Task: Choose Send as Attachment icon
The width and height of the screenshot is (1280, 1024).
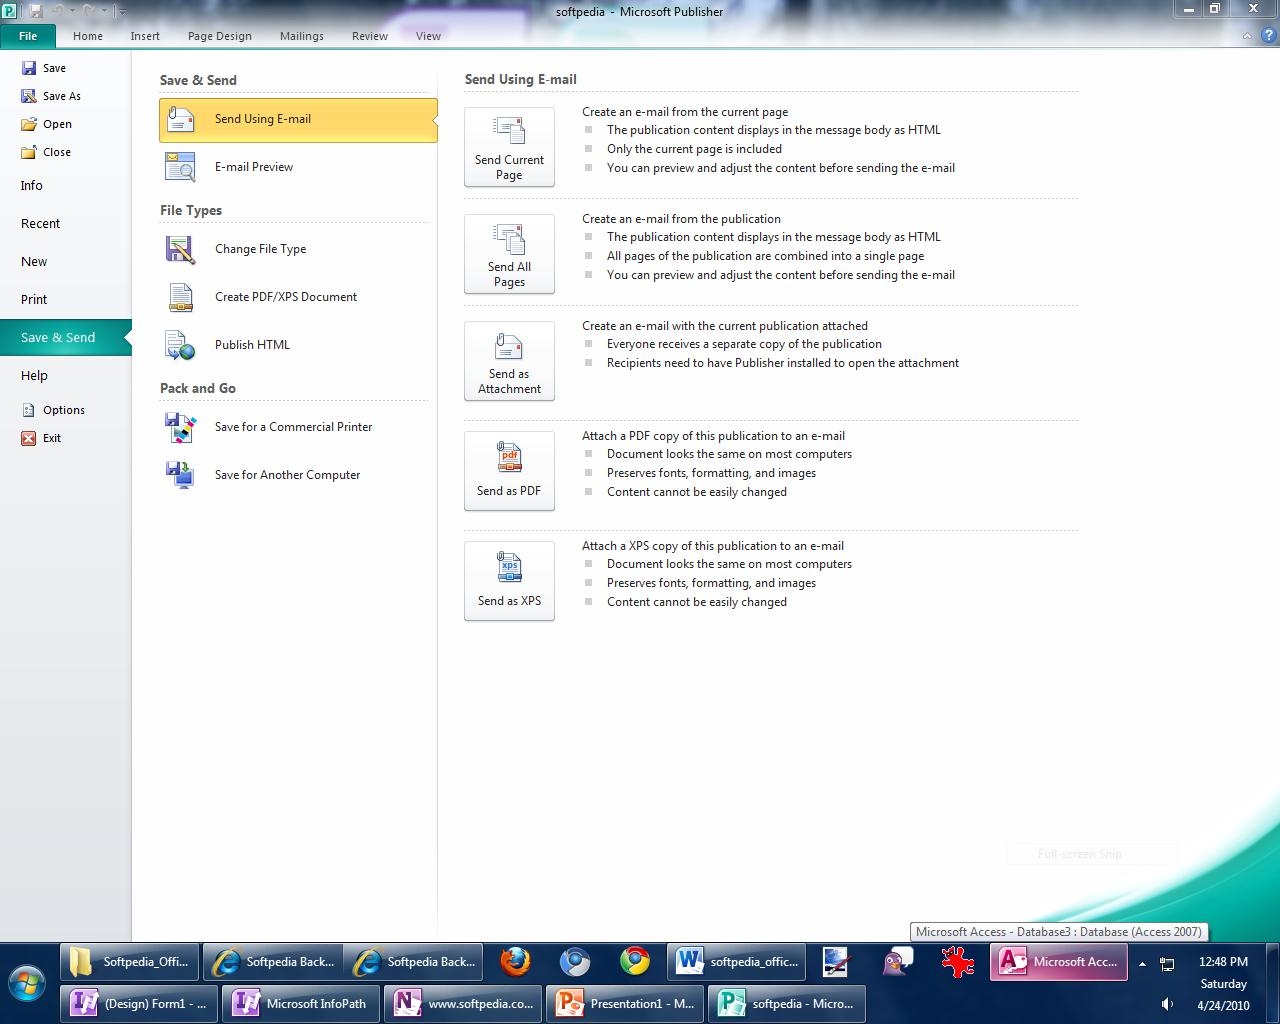Action: [509, 361]
